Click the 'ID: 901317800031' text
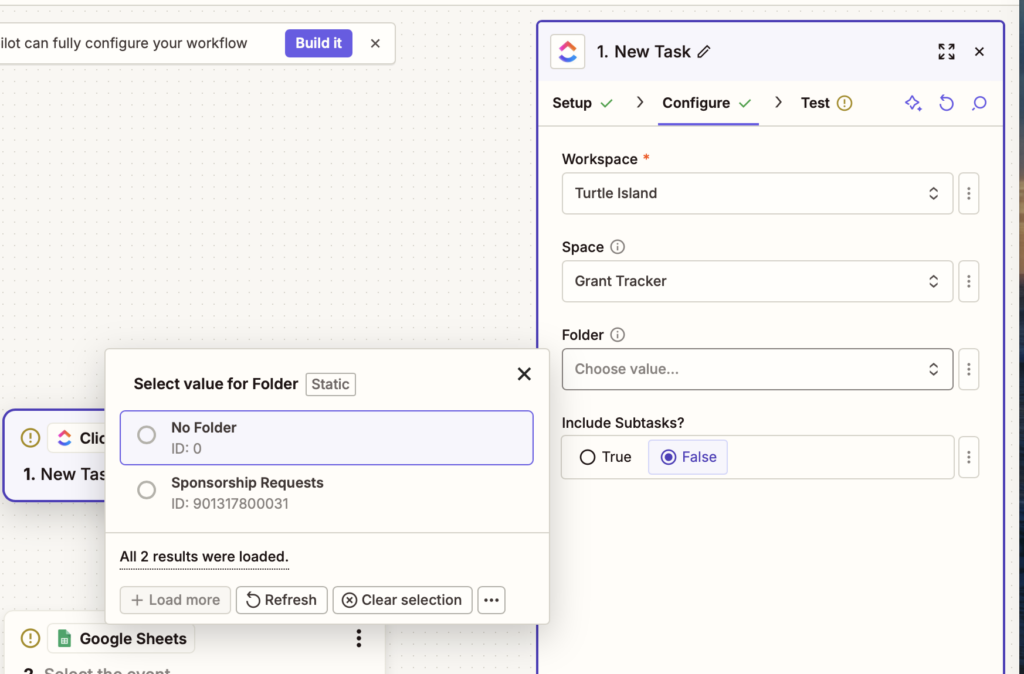The width and height of the screenshot is (1024, 674). point(229,504)
